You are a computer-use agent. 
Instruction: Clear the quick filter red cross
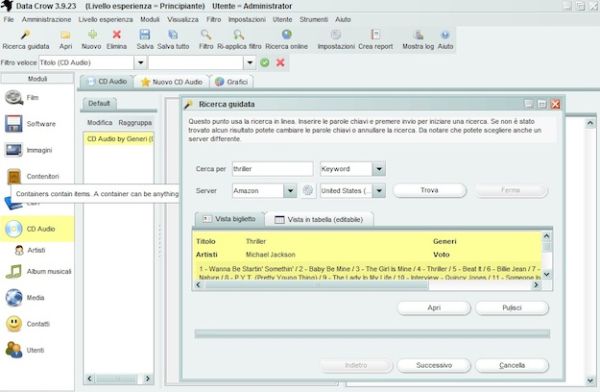pos(280,62)
